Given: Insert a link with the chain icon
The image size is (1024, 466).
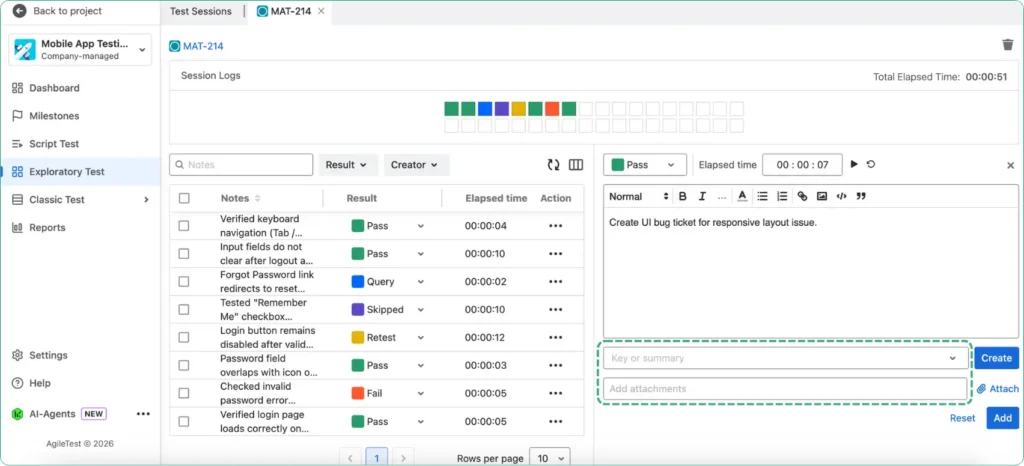Looking at the screenshot, I should pyautogui.click(x=803, y=196).
